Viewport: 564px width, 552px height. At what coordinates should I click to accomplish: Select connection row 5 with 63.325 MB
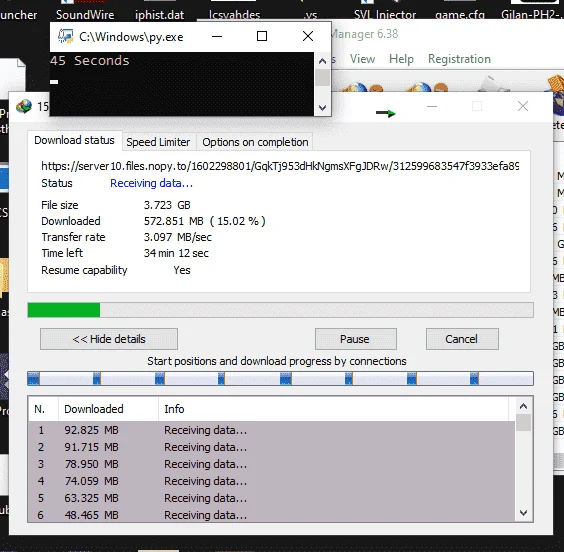tap(272, 498)
